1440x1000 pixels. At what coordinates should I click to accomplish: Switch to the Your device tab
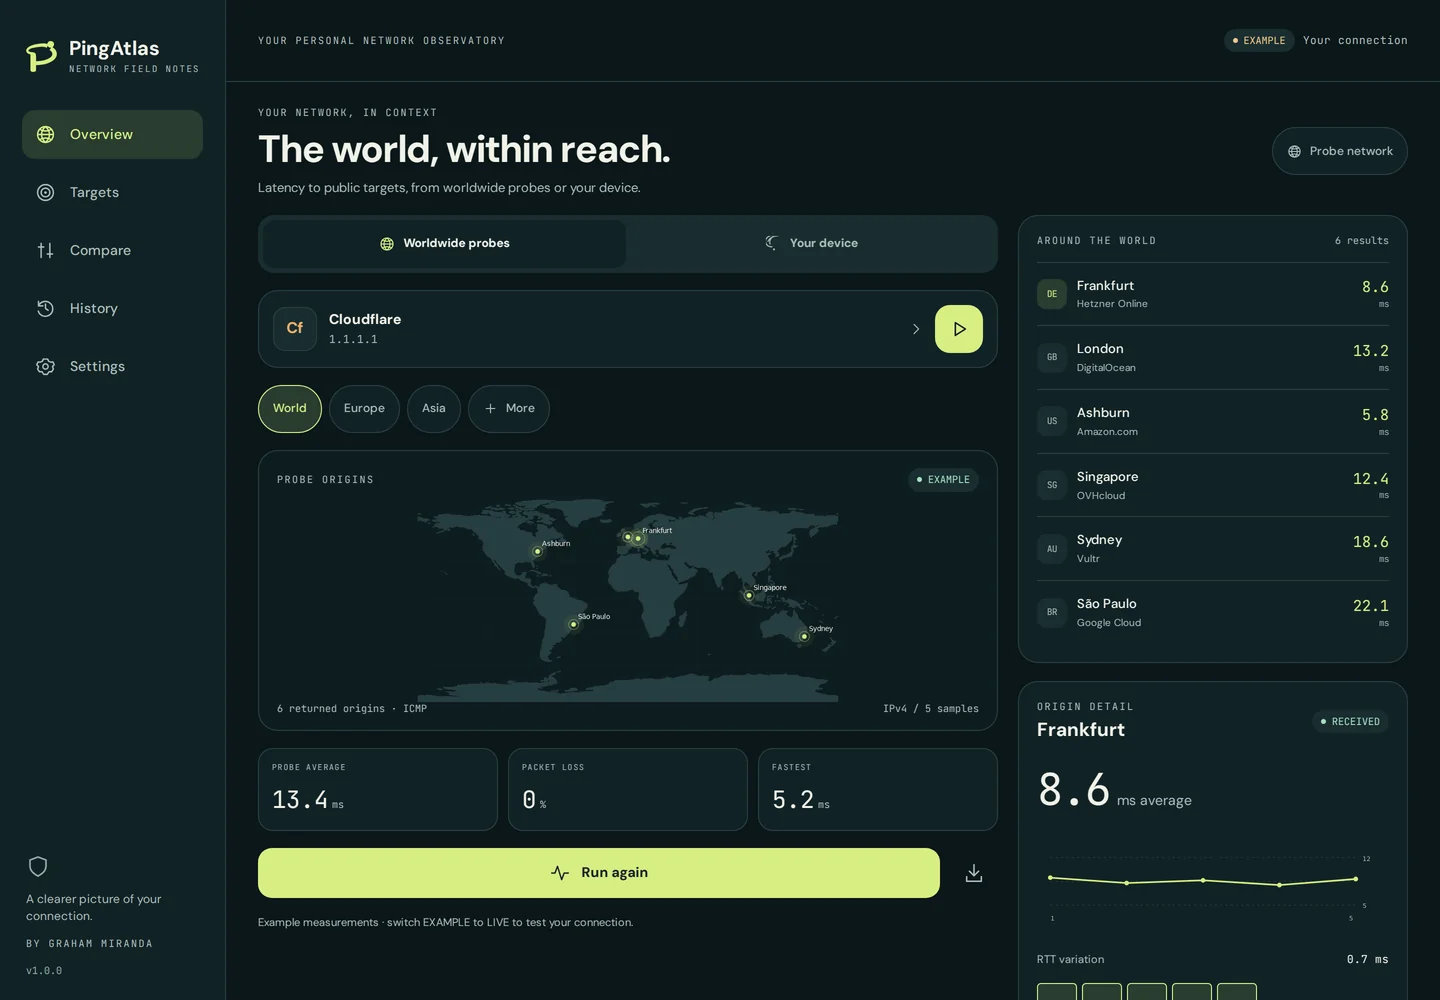click(x=811, y=243)
